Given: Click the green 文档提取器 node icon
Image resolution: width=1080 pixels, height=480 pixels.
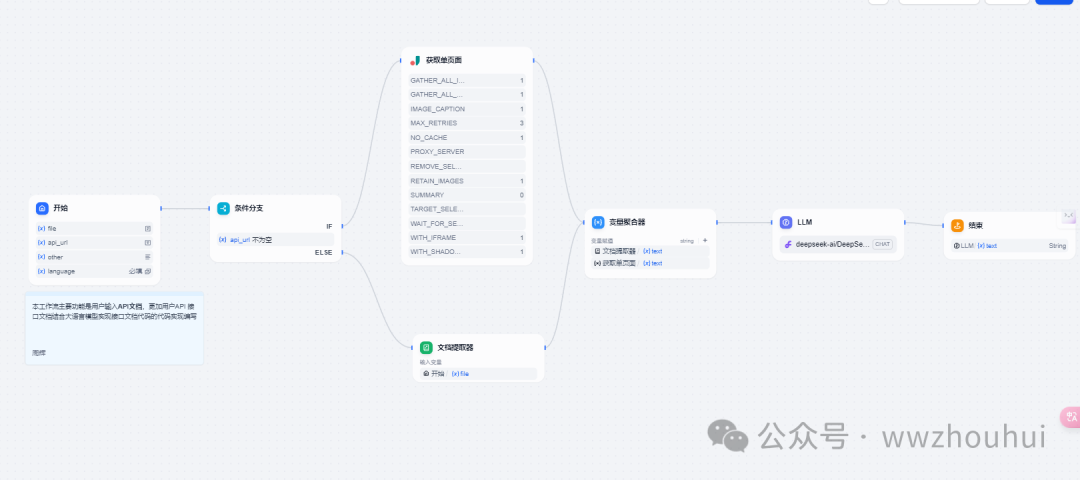Looking at the screenshot, I should click(x=426, y=347).
